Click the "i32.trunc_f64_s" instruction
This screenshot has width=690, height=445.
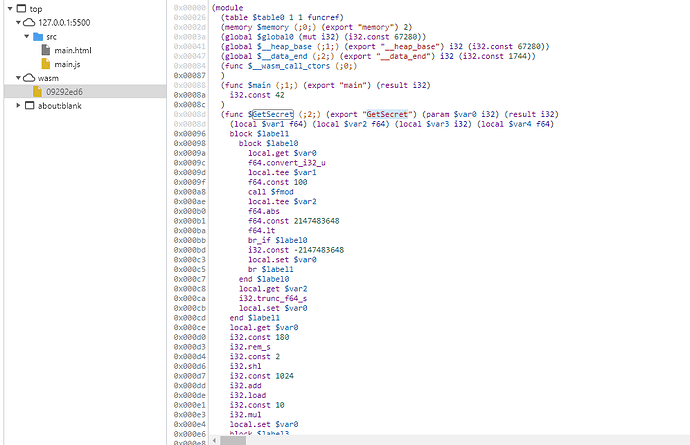point(273,298)
